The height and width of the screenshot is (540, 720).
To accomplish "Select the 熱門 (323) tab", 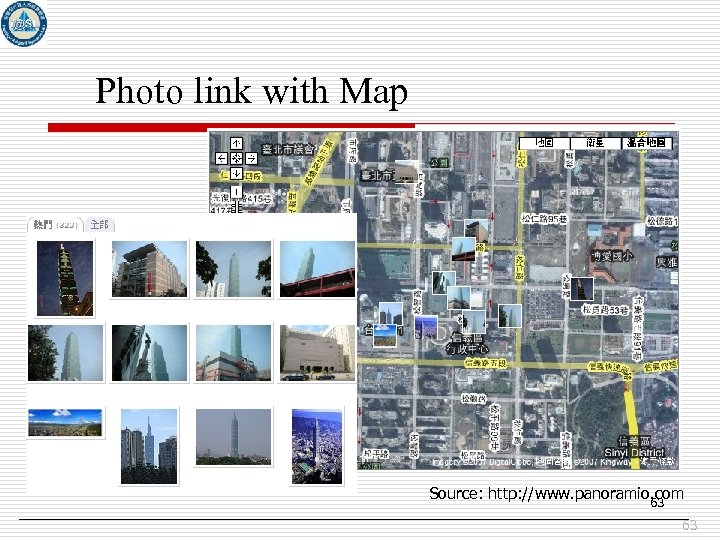I will (x=55, y=225).
